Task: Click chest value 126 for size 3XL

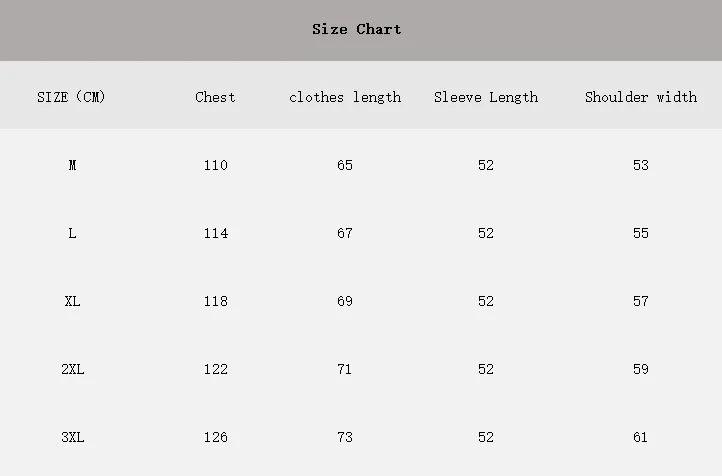Action: [x=215, y=437]
